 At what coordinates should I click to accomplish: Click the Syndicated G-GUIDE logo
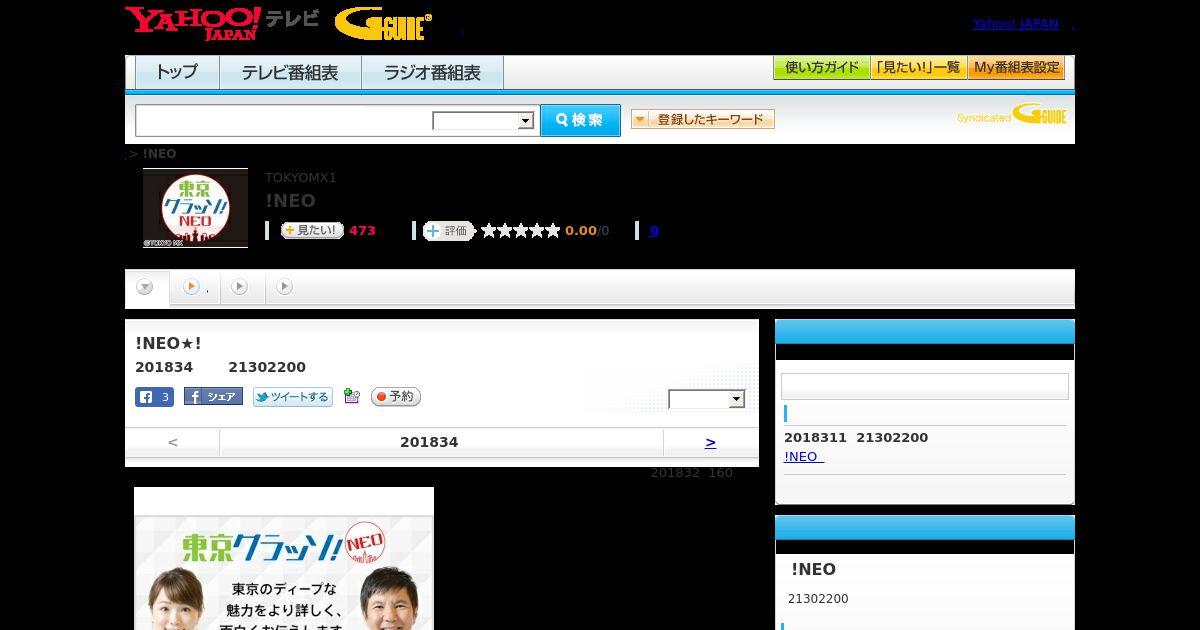(x=1012, y=114)
